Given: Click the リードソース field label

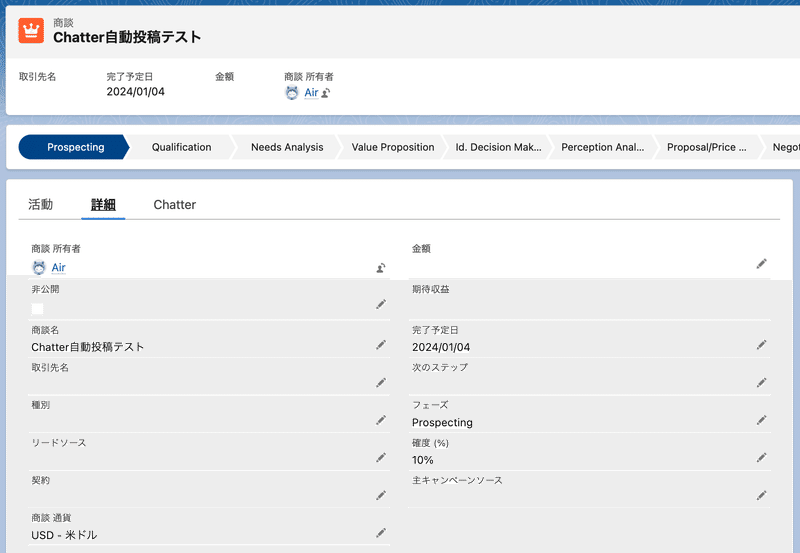Looking at the screenshot, I should click(x=59, y=443).
